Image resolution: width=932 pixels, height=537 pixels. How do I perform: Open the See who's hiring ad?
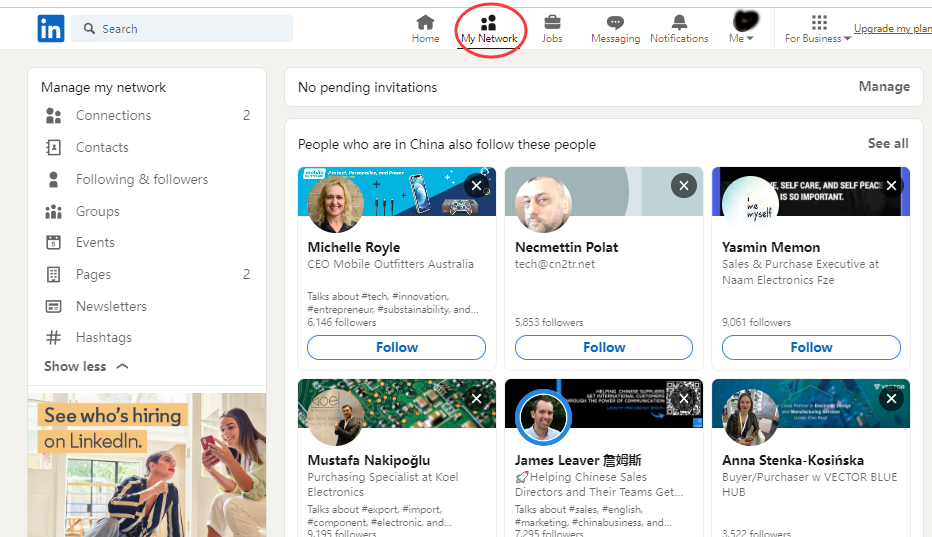(147, 465)
